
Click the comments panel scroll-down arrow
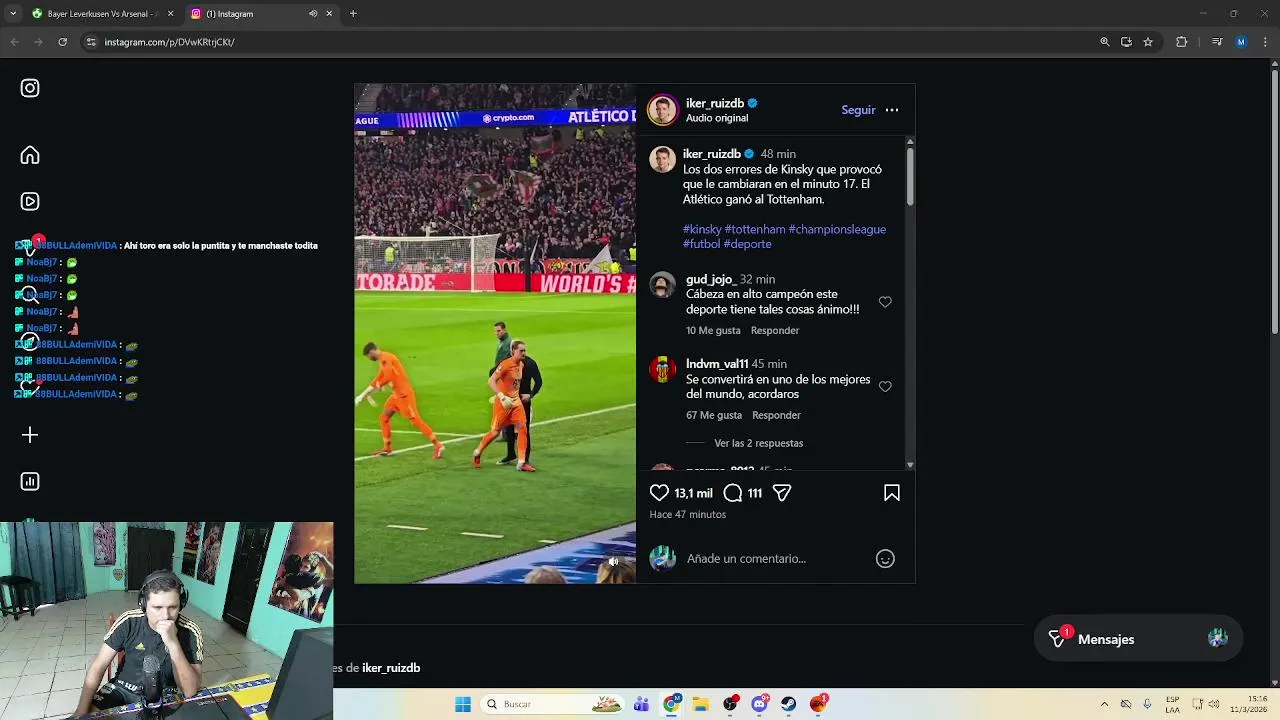pyautogui.click(x=910, y=465)
